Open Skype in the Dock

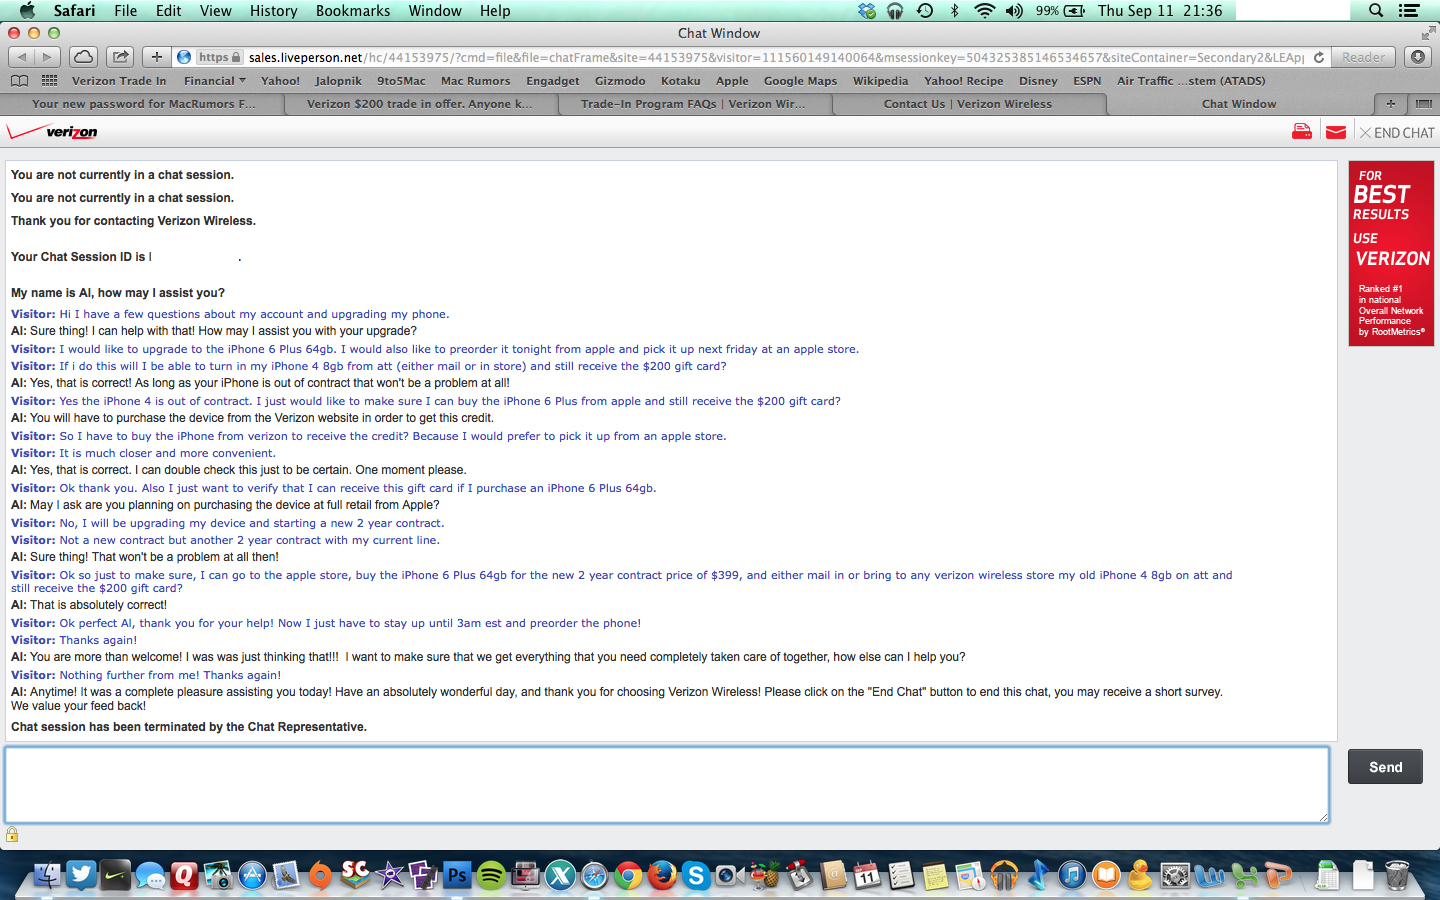[696, 876]
